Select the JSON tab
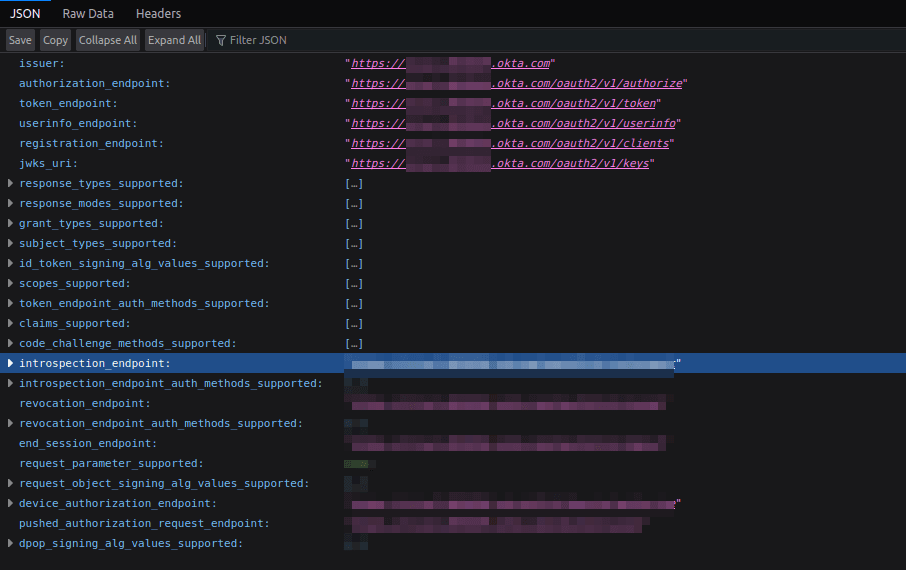 click(25, 14)
